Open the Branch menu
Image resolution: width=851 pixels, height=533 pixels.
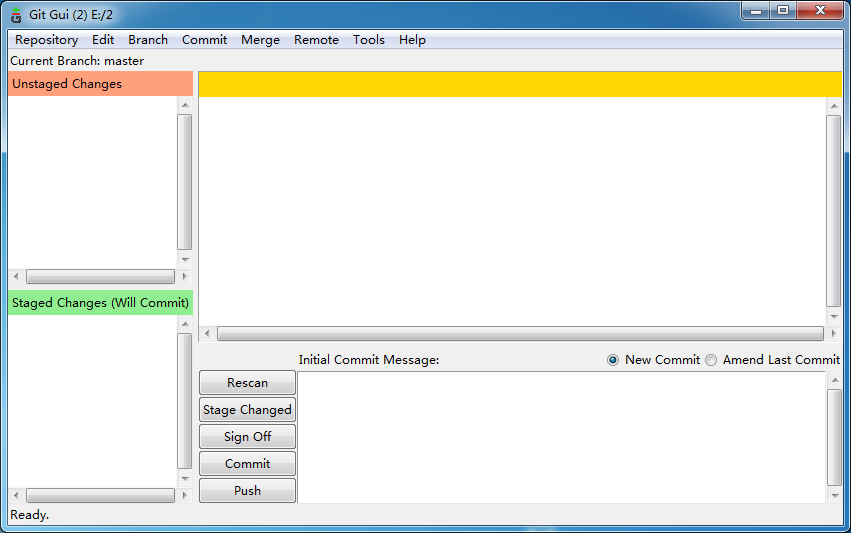click(148, 40)
